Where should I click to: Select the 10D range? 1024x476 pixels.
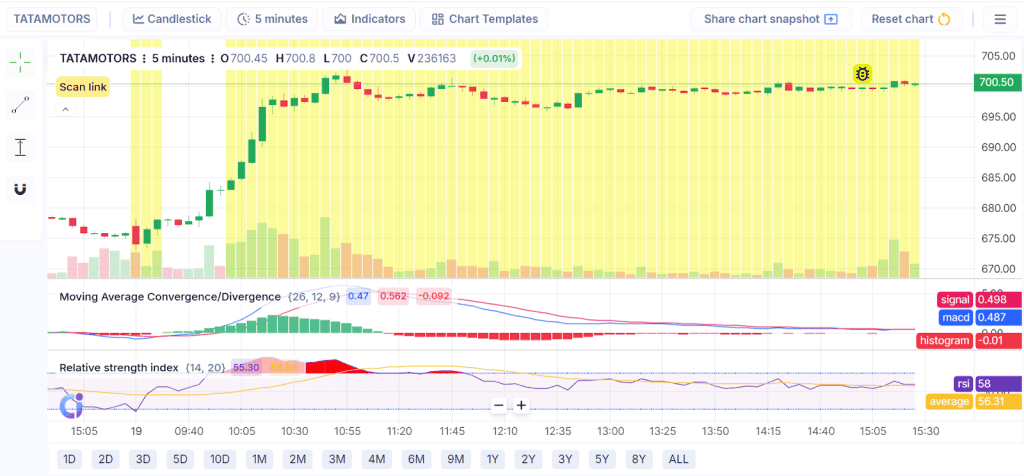tap(219, 459)
